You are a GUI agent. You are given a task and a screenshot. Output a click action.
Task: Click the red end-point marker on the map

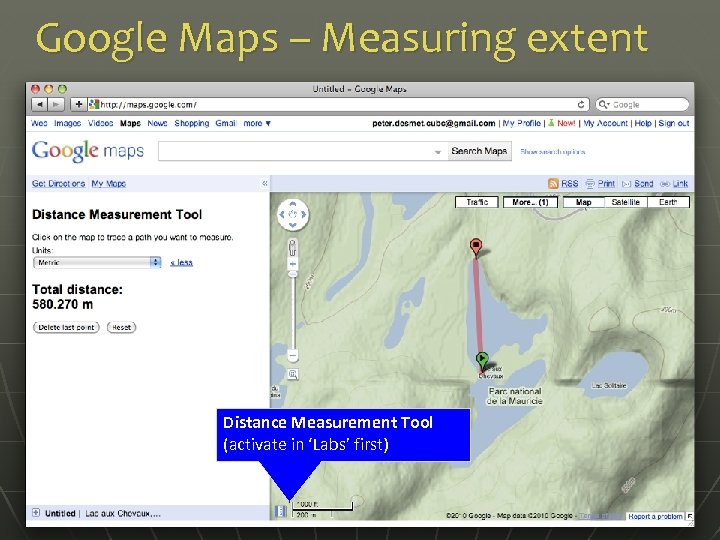point(476,247)
